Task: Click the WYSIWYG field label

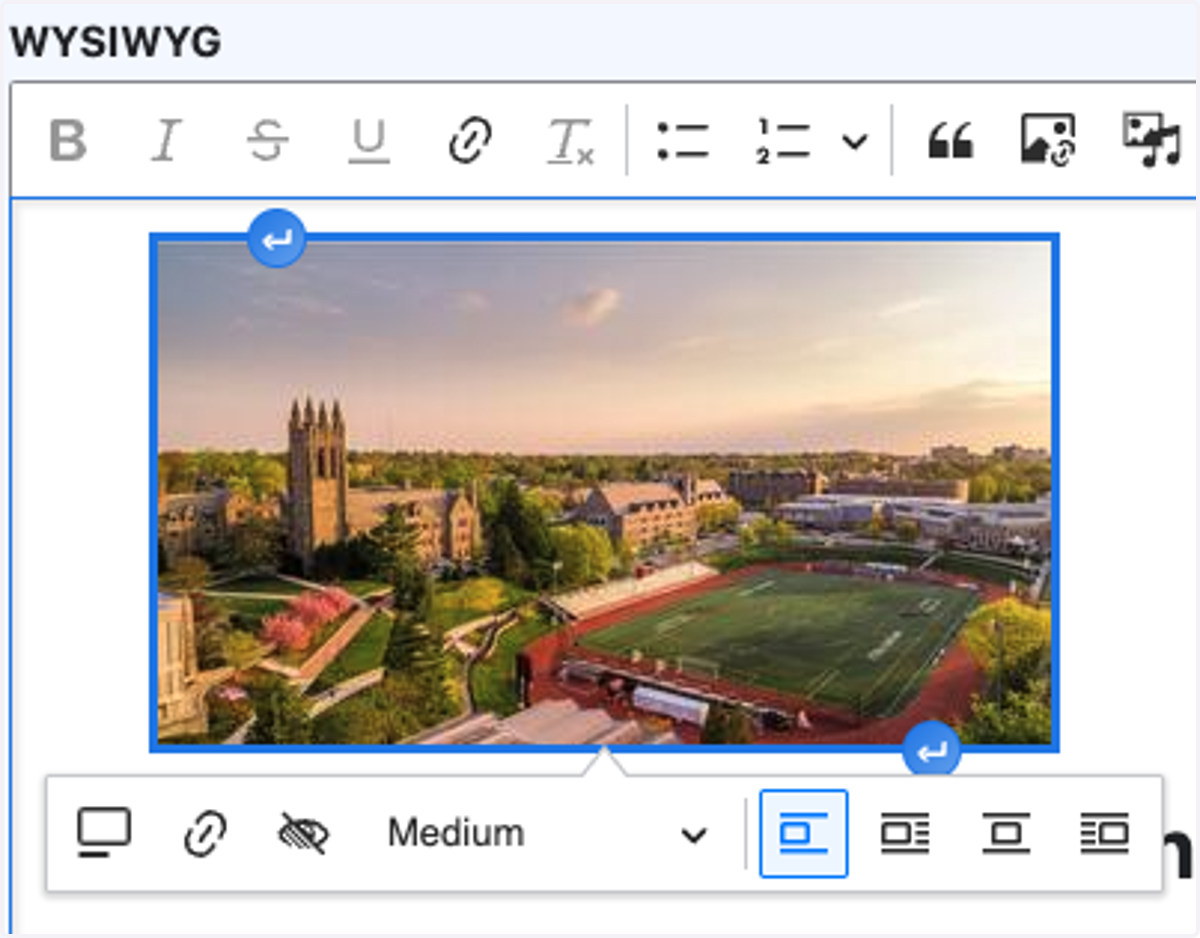Action: pyautogui.click(x=115, y=42)
